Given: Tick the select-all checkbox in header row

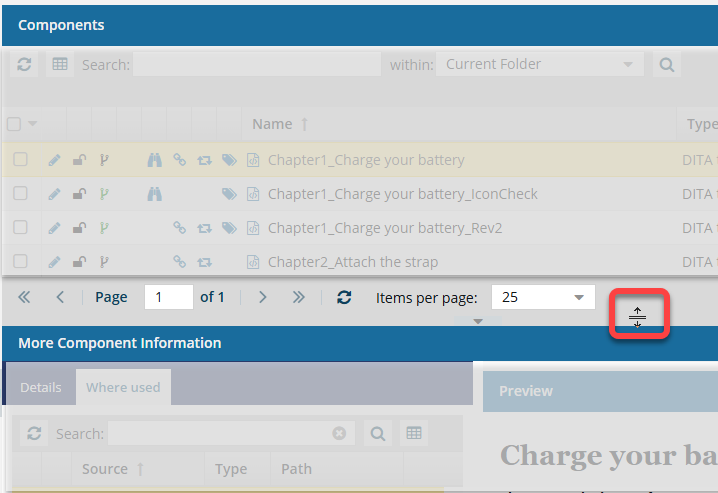Looking at the screenshot, I should [x=14, y=124].
